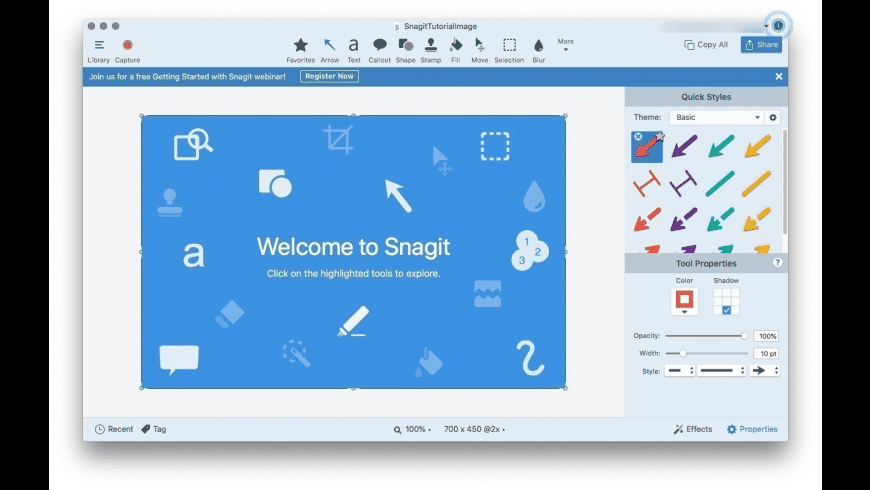The height and width of the screenshot is (490, 870).
Task: Expand the More tools menu
Action: (x=565, y=44)
